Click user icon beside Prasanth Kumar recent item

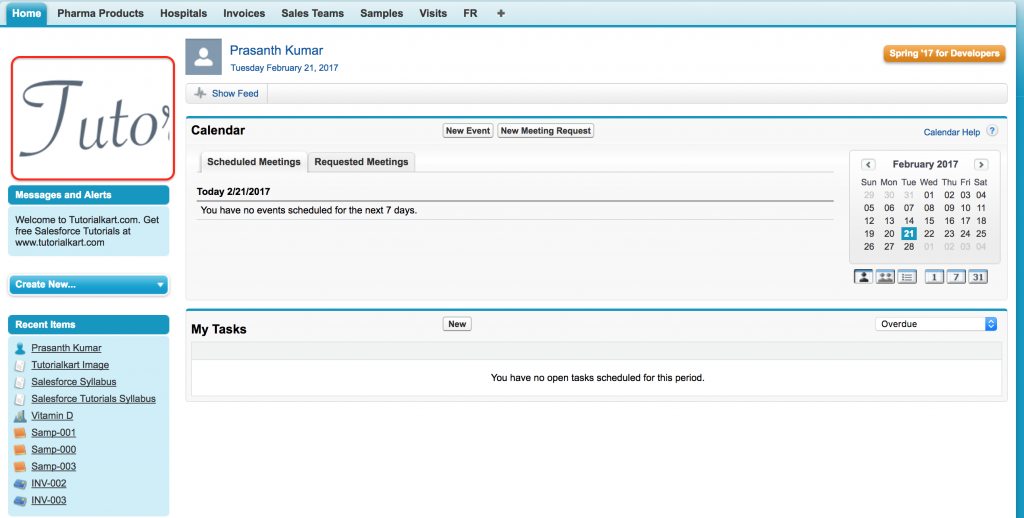coord(20,348)
